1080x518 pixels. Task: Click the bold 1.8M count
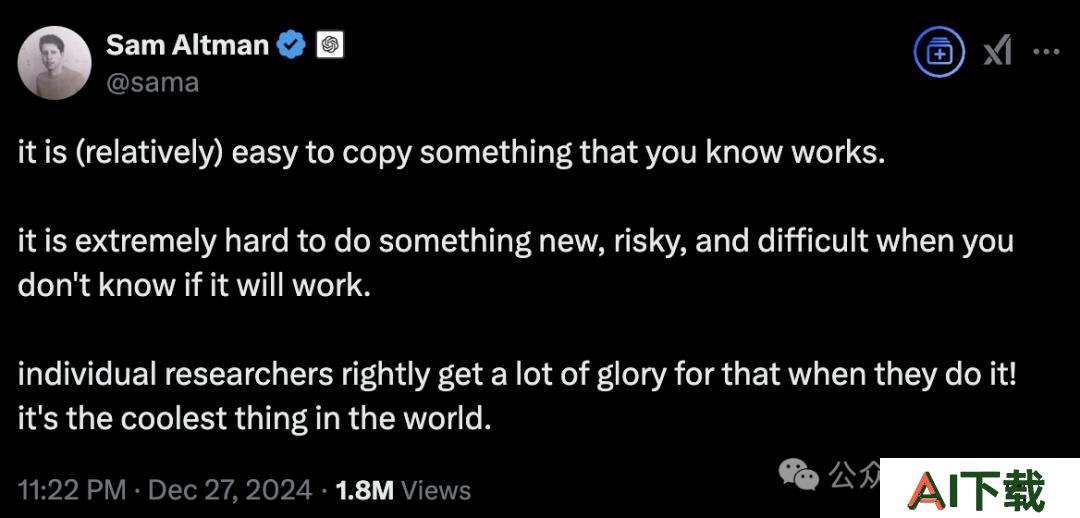364,490
